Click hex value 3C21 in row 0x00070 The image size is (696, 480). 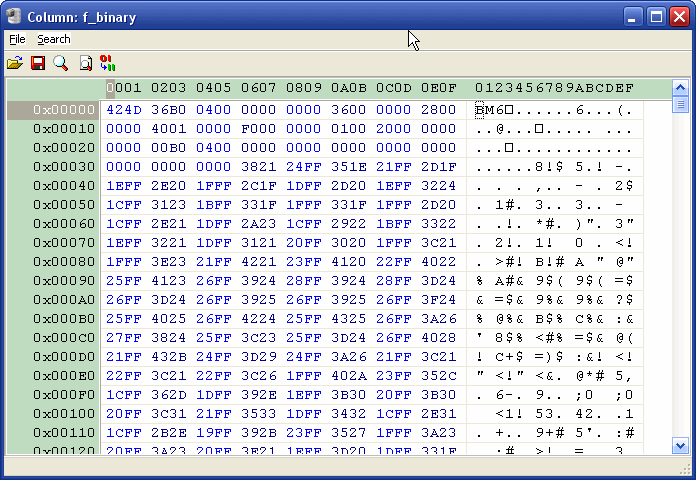(439, 243)
